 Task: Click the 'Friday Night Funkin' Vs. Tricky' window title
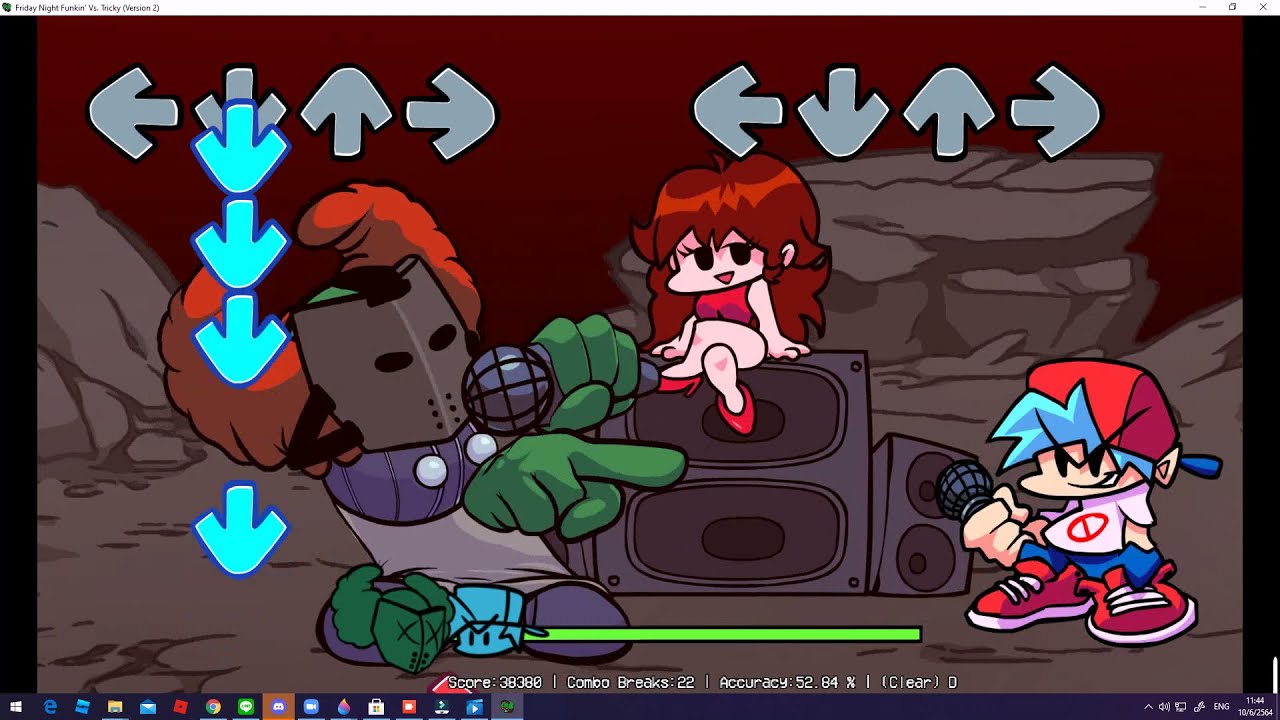pos(87,8)
